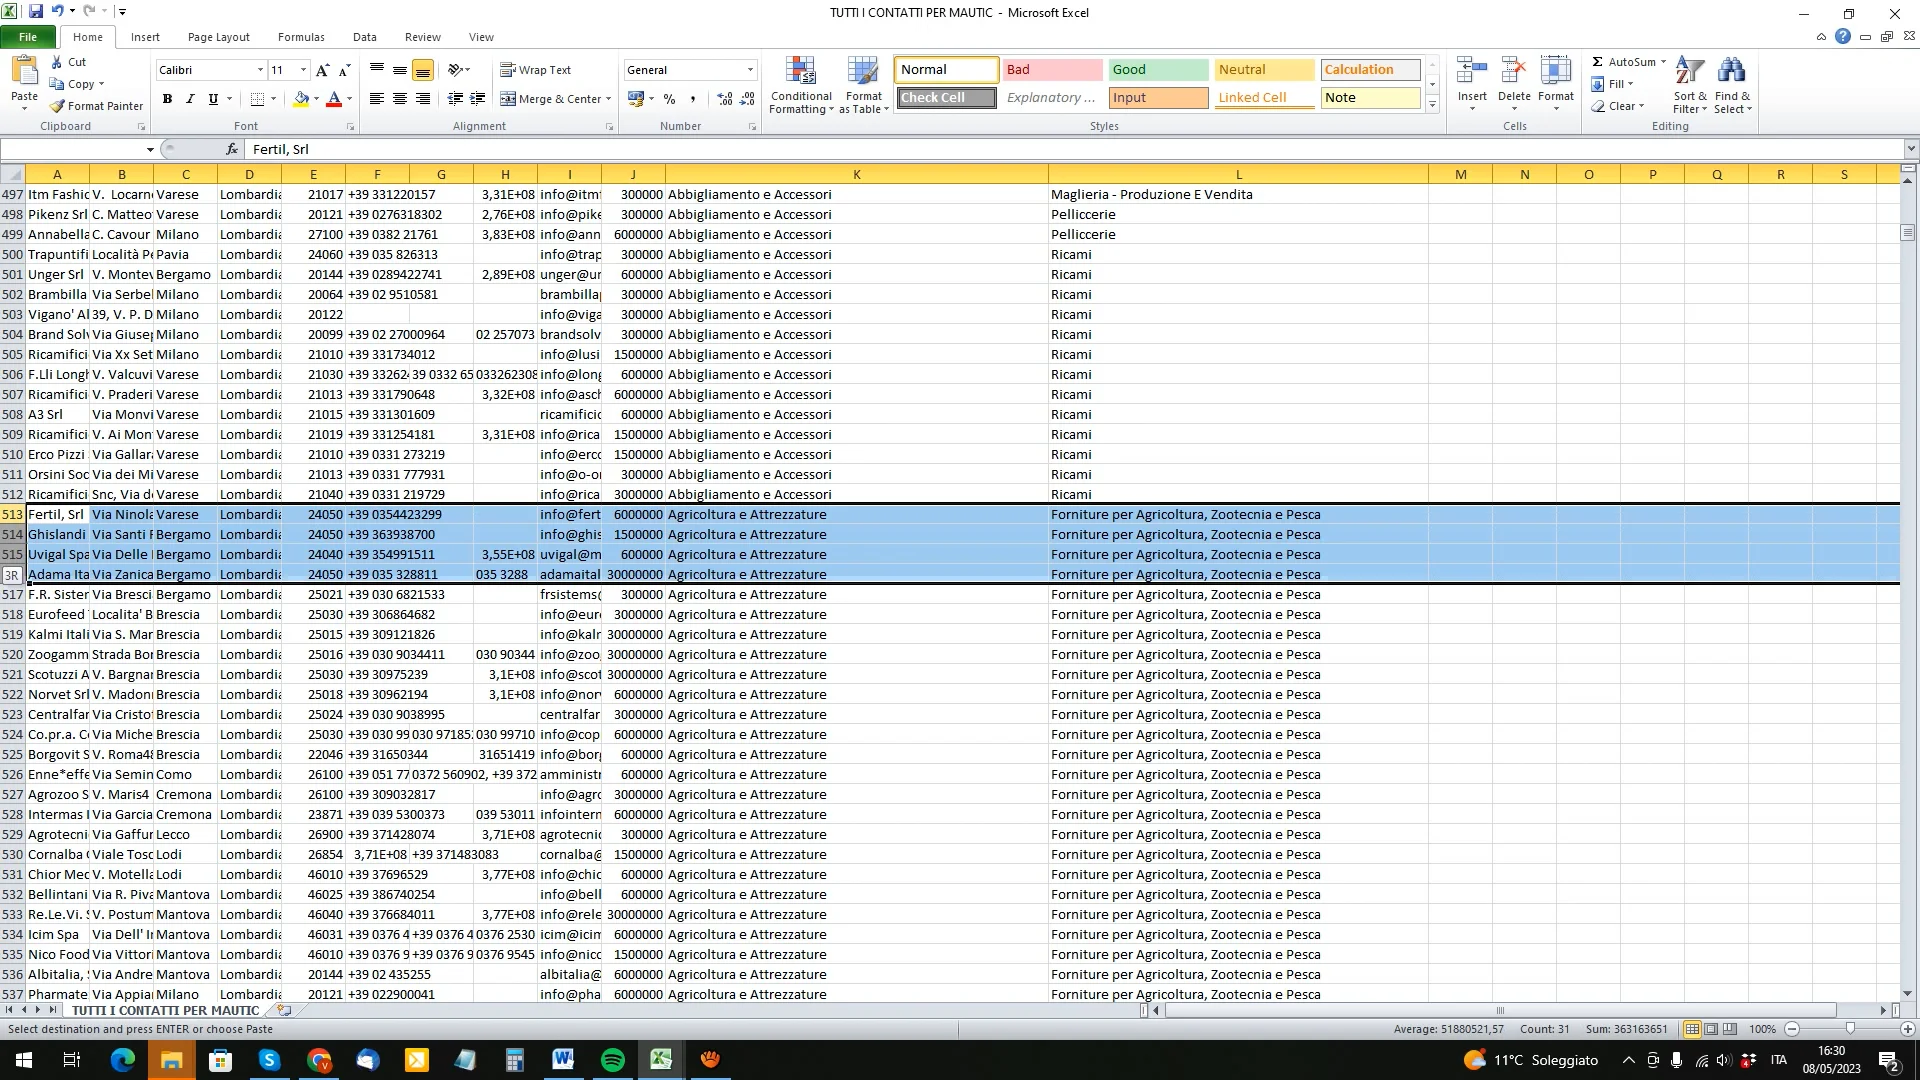Click the formula bar input
This screenshot has width=1920, height=1080.
[x=1074, y=149]
